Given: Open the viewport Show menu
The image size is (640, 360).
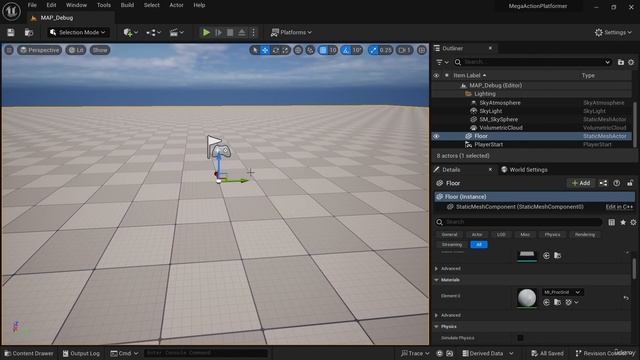Looking at the screenshot, I should click(100, 50).
